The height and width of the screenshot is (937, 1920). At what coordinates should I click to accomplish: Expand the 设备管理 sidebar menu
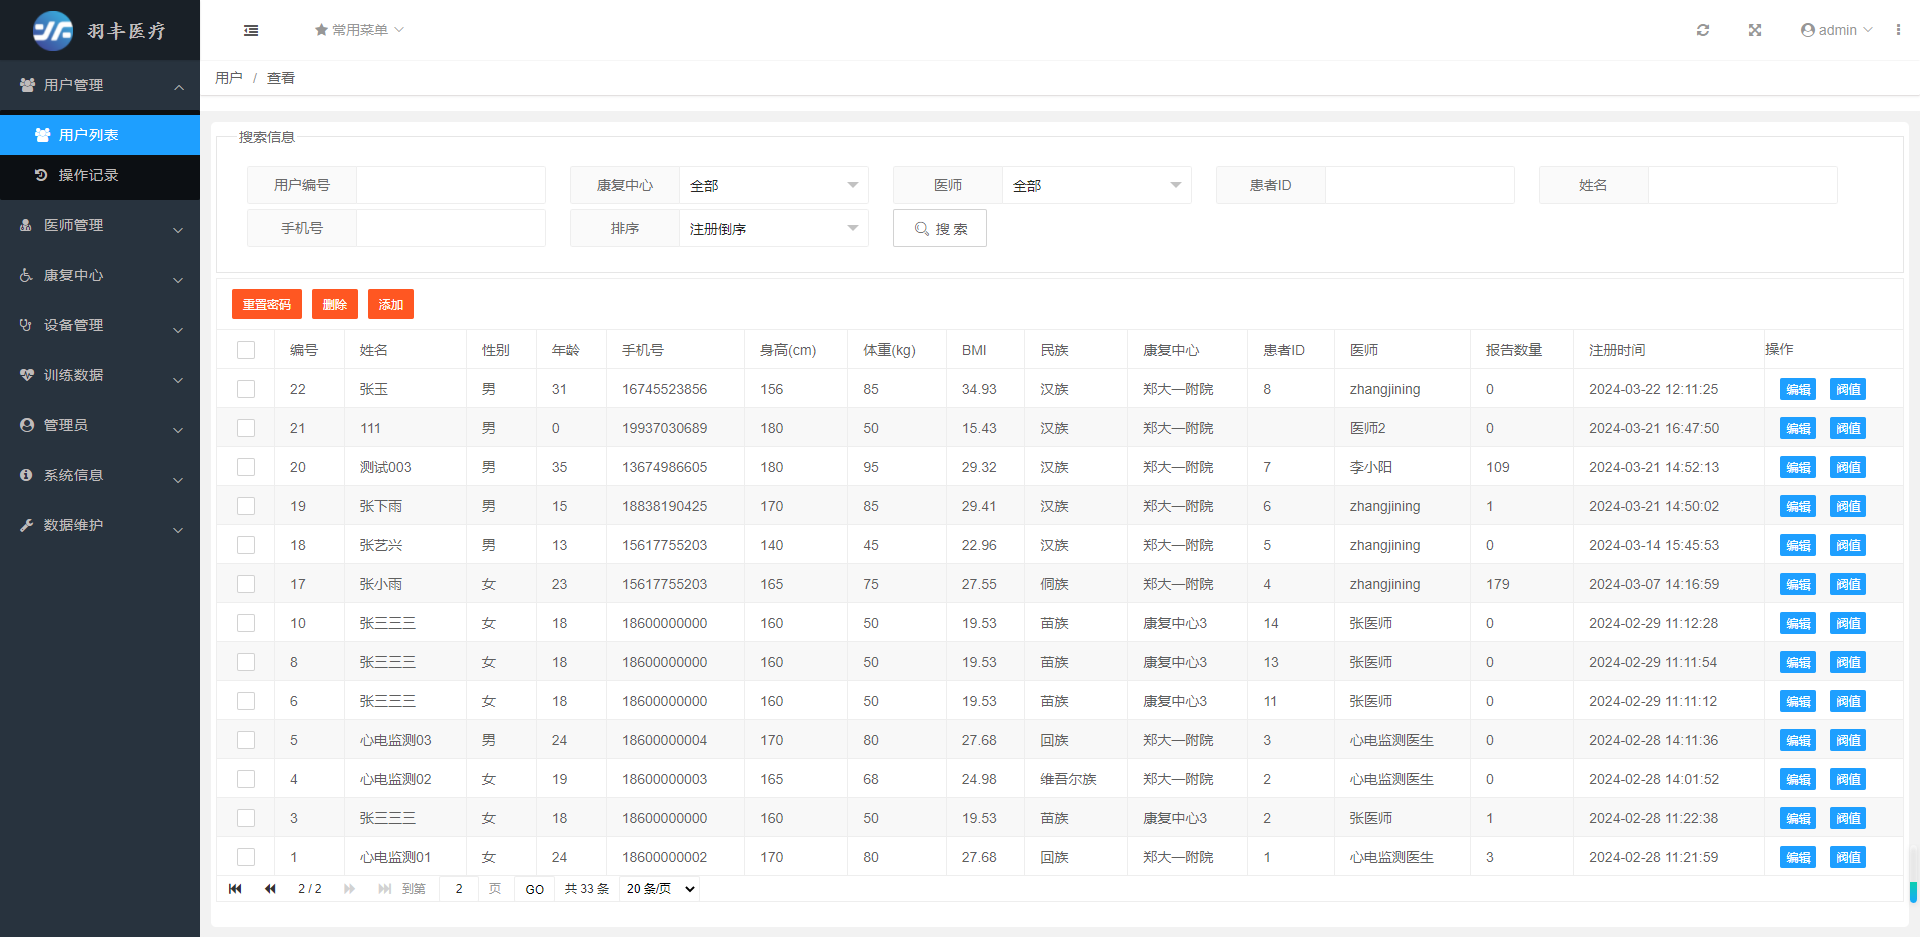[x=100, y=325]
